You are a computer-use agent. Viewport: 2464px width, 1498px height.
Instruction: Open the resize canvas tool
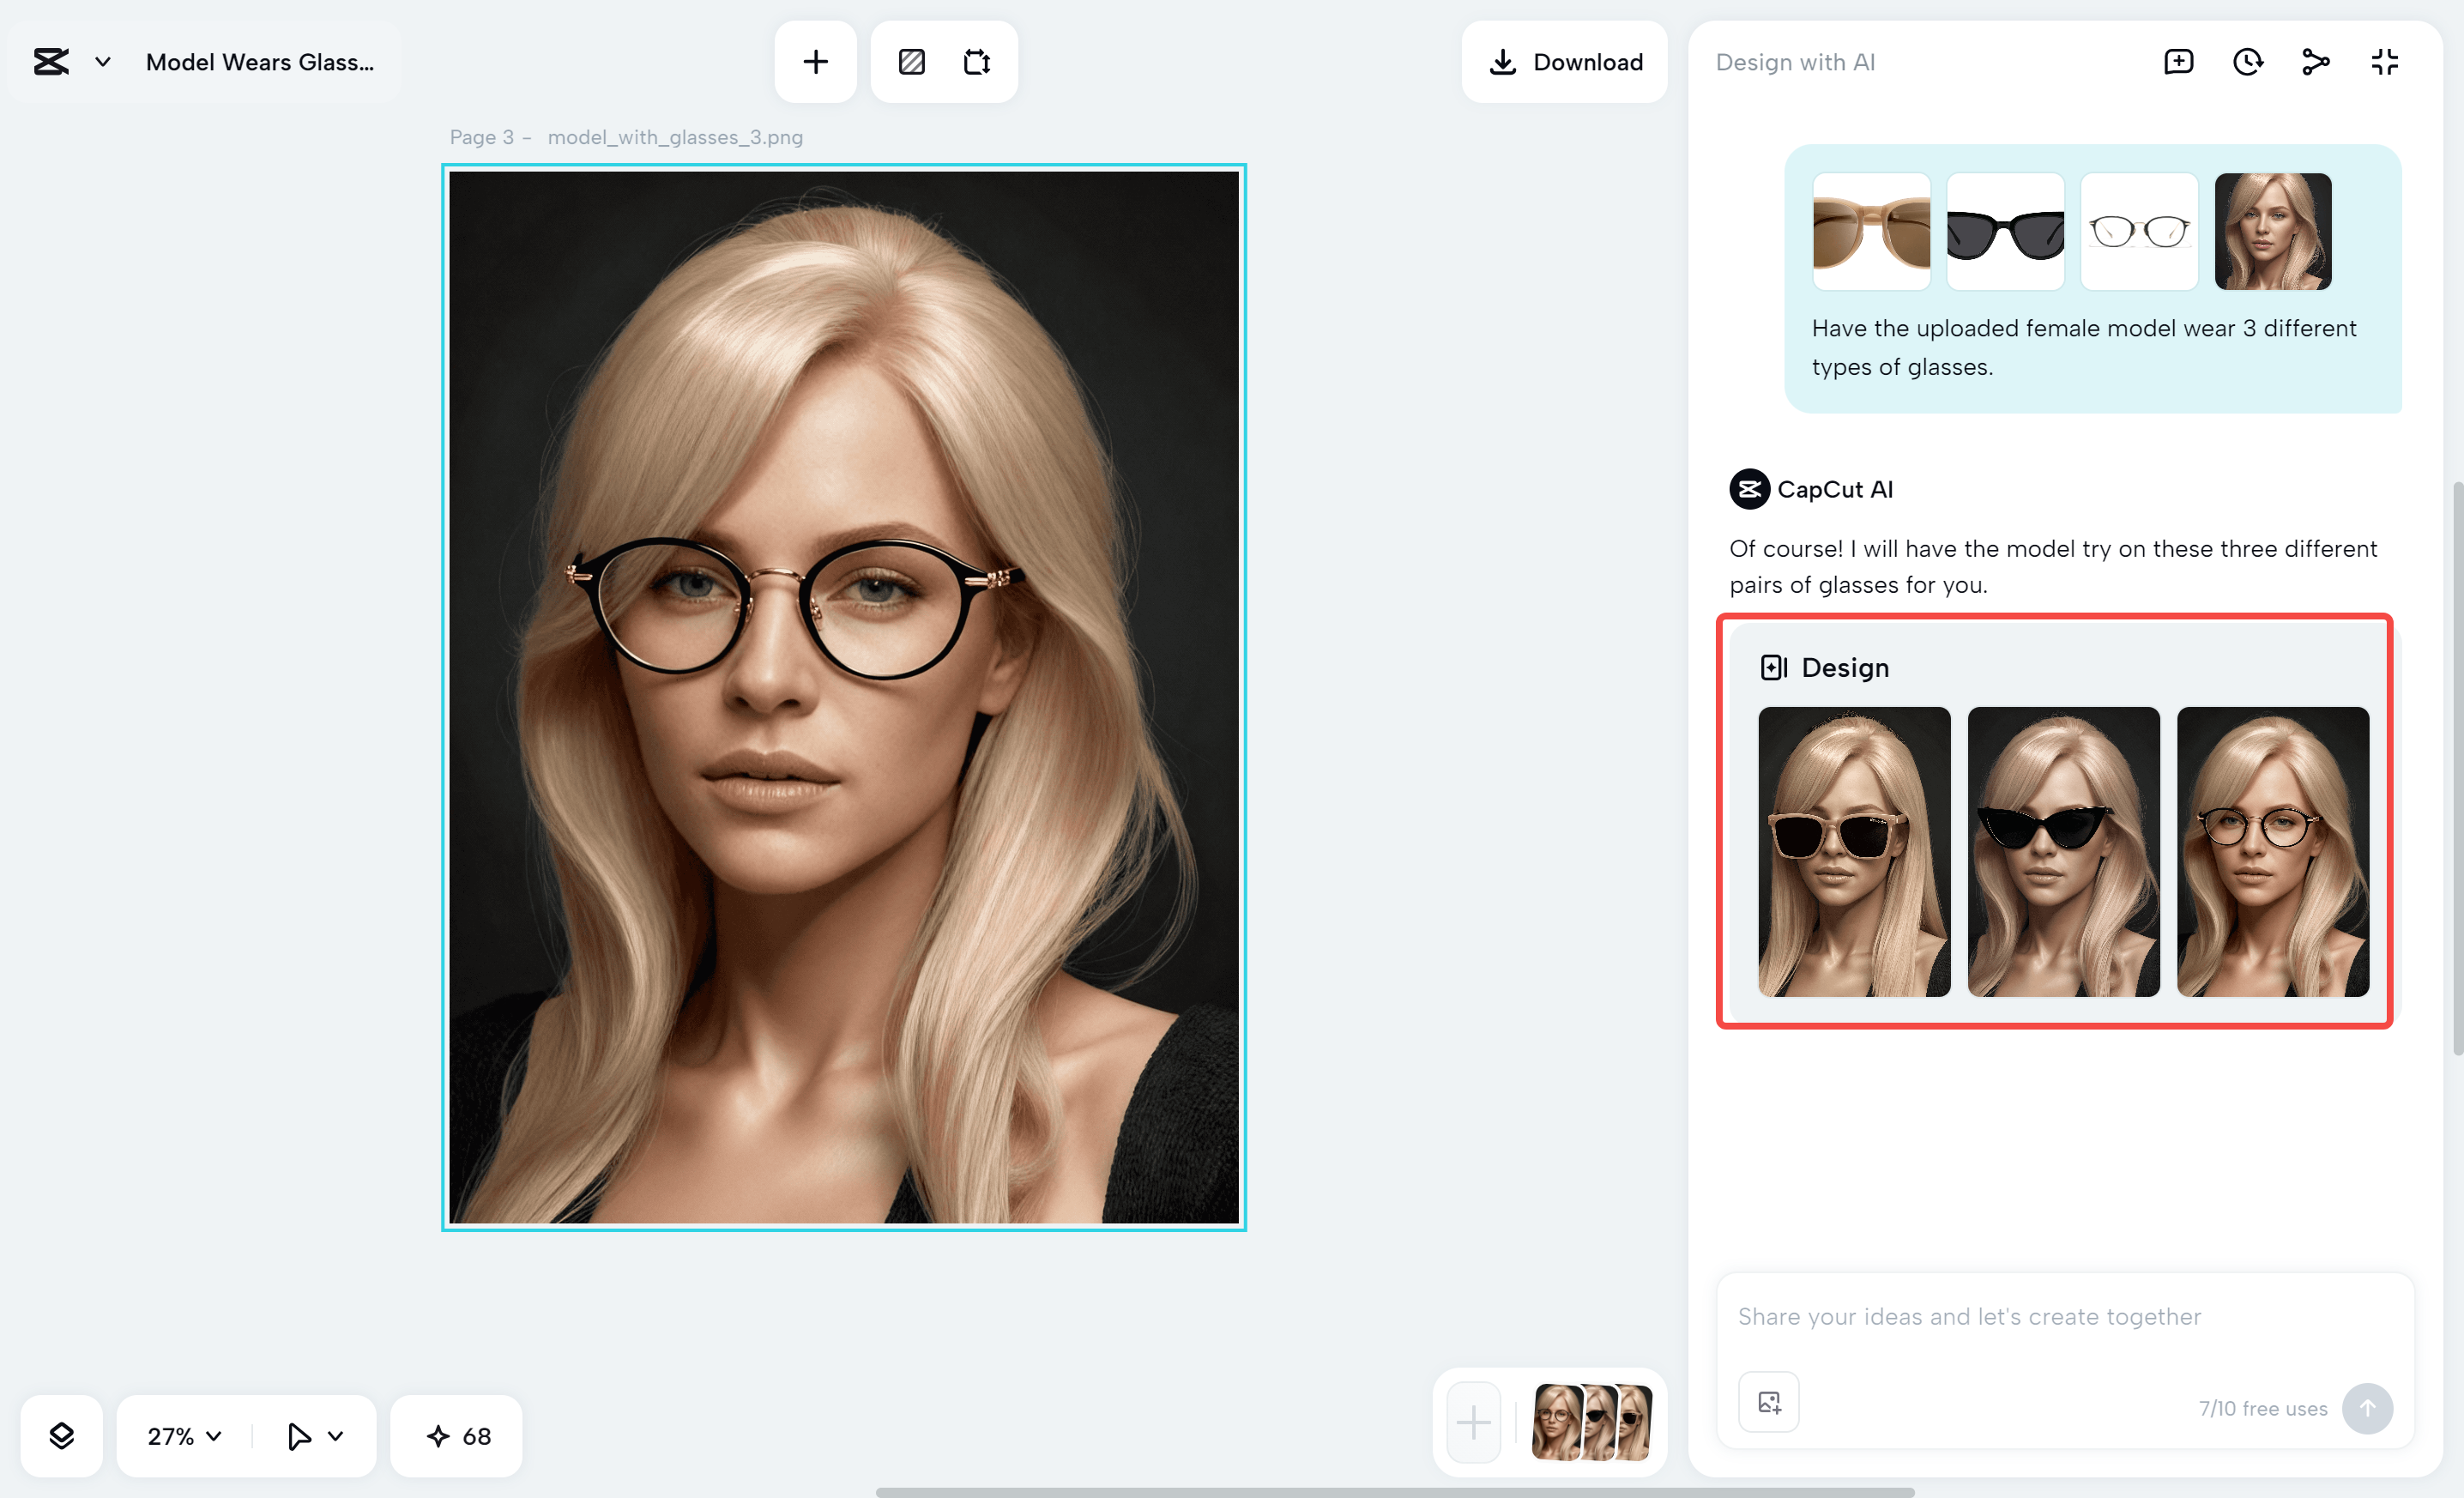[977, 61]
